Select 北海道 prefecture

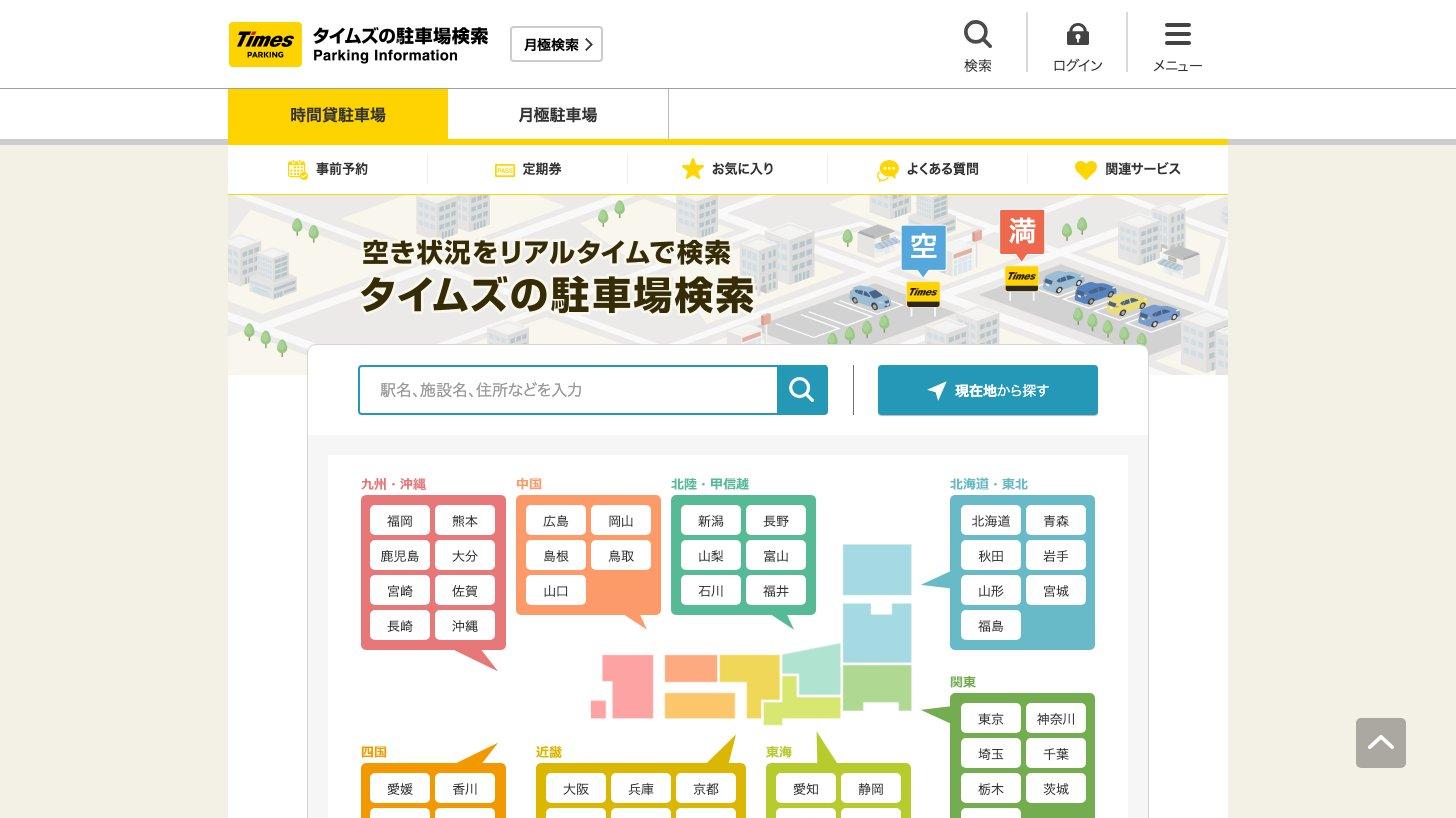click(x=991, y=521)
